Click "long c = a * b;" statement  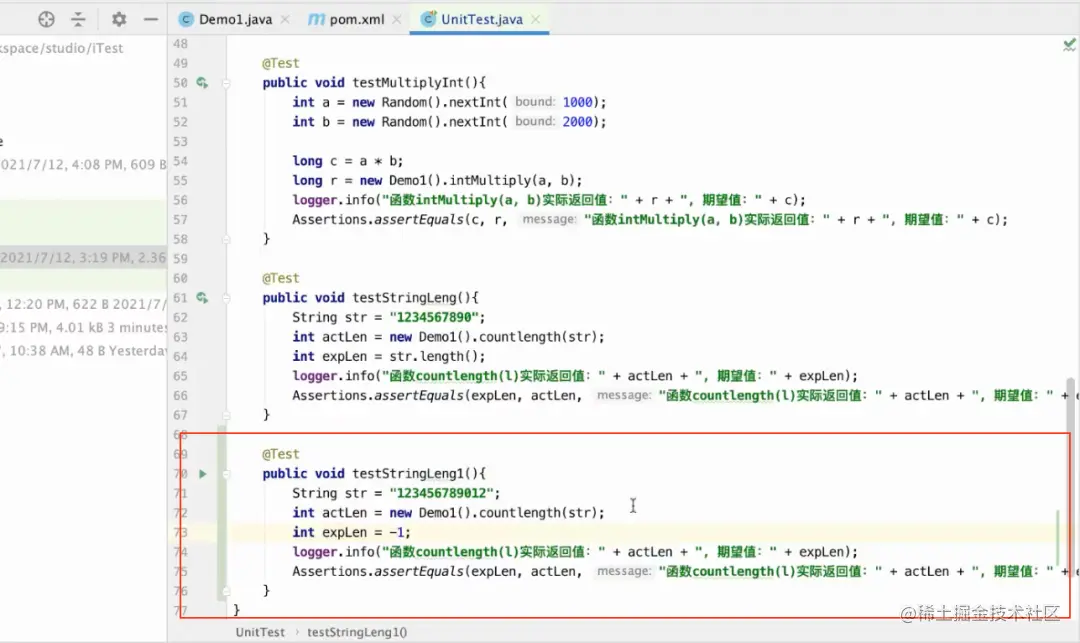(x=348, y=160)
